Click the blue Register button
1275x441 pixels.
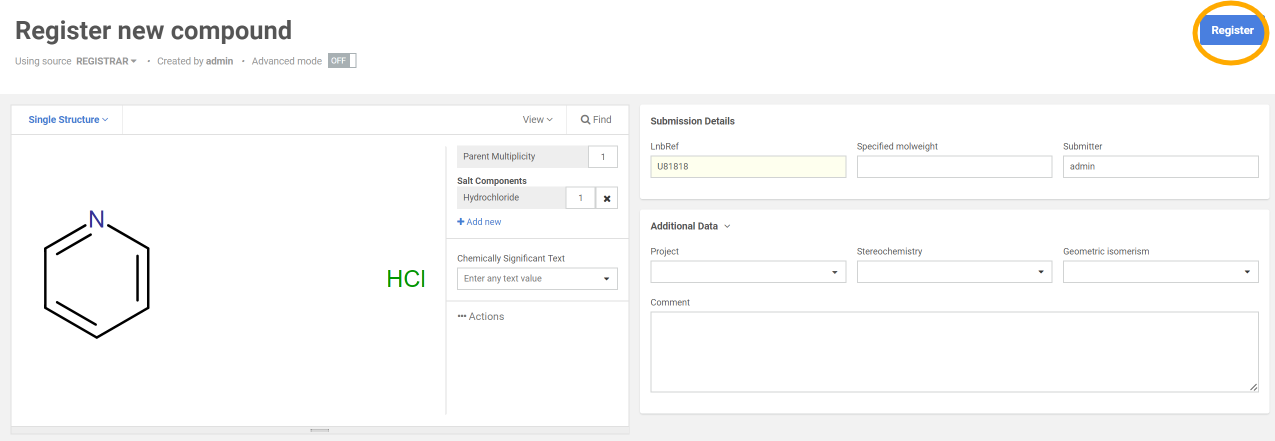(1231, 31)
